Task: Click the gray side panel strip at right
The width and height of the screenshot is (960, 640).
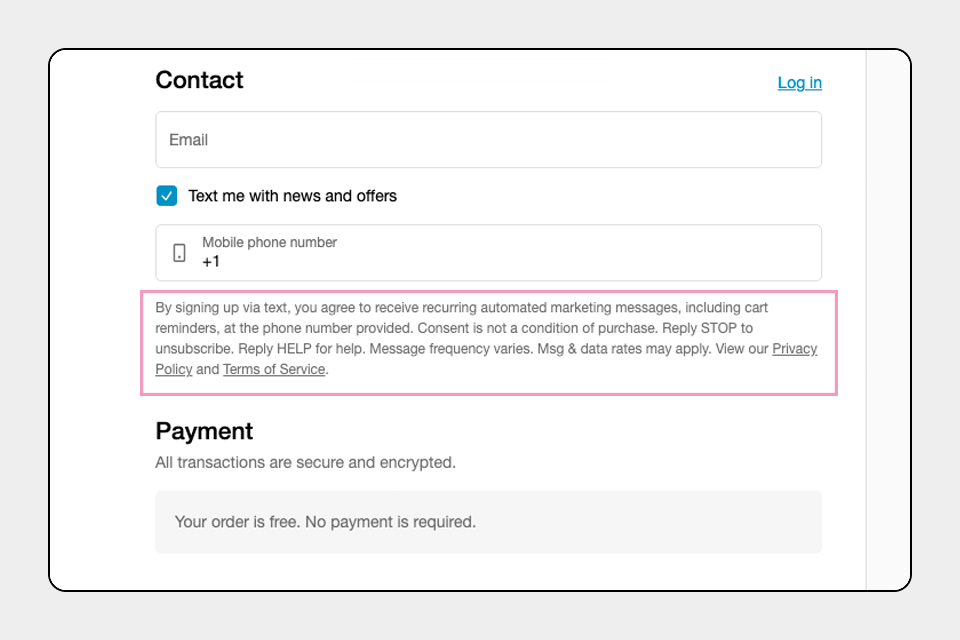Action: click(x=888, y=320)
